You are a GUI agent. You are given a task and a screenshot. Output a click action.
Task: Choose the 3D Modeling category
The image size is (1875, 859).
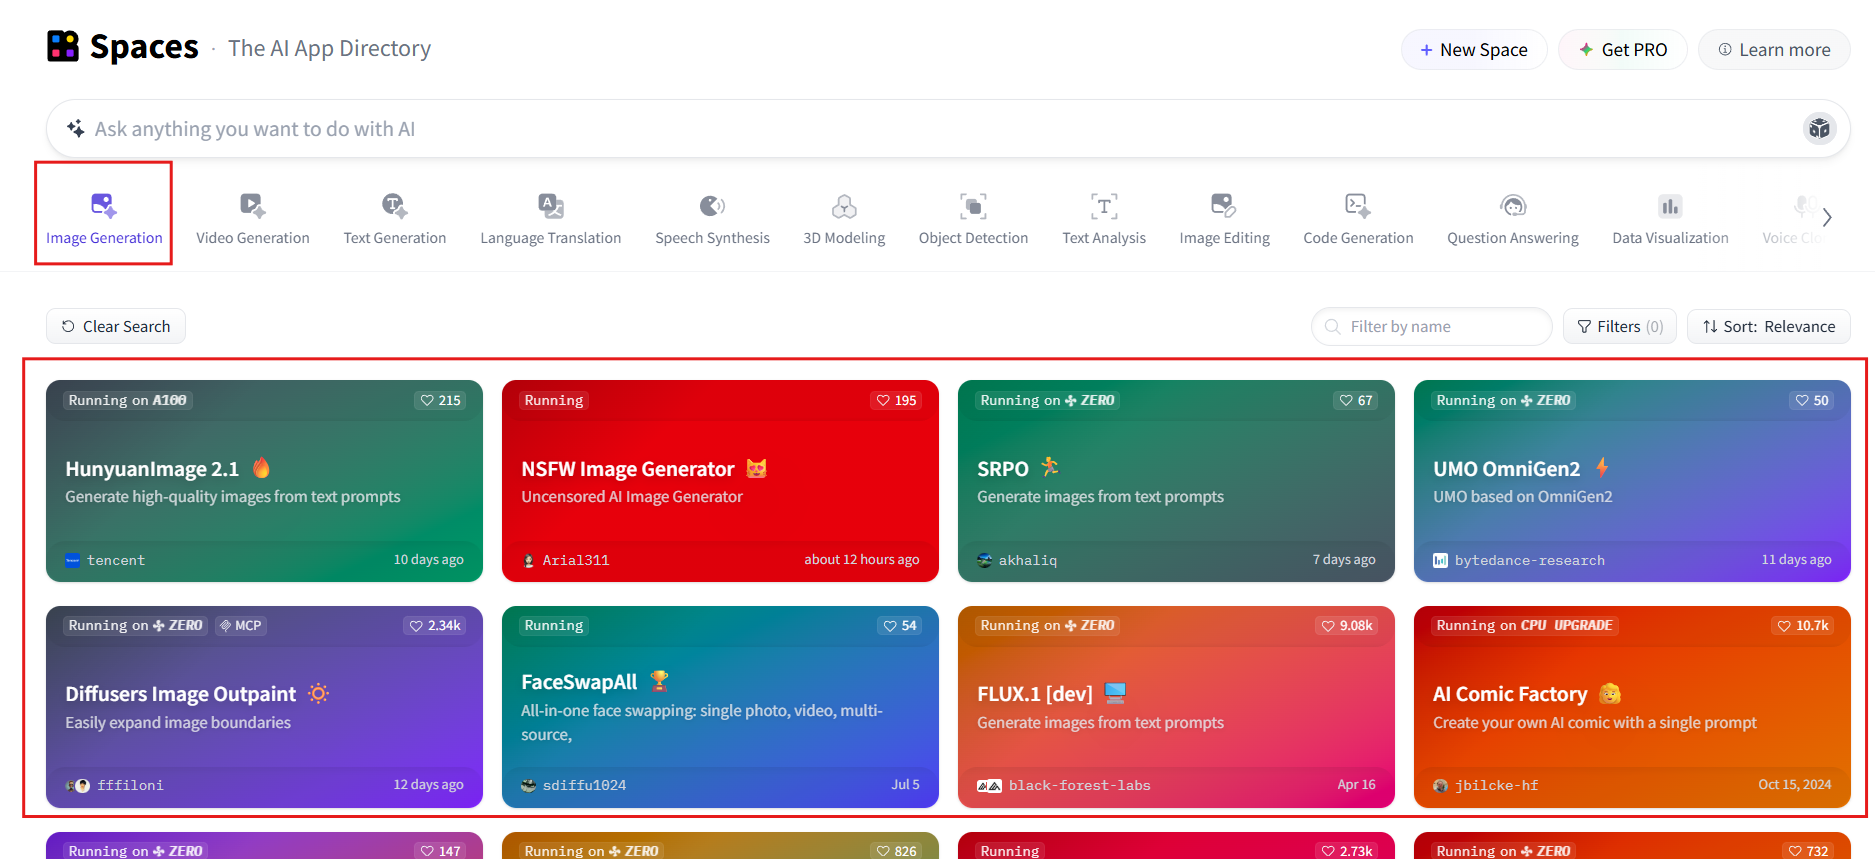click(x=844, y=218)
